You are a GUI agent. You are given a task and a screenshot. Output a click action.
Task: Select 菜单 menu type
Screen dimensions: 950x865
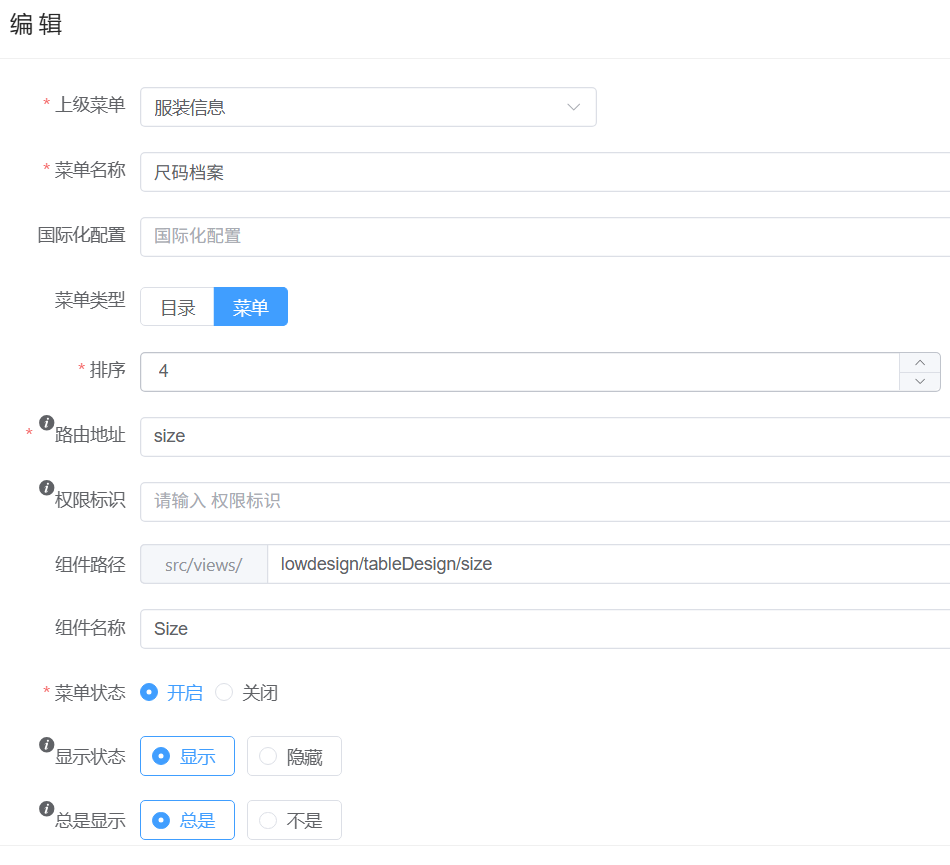[251, 307]
